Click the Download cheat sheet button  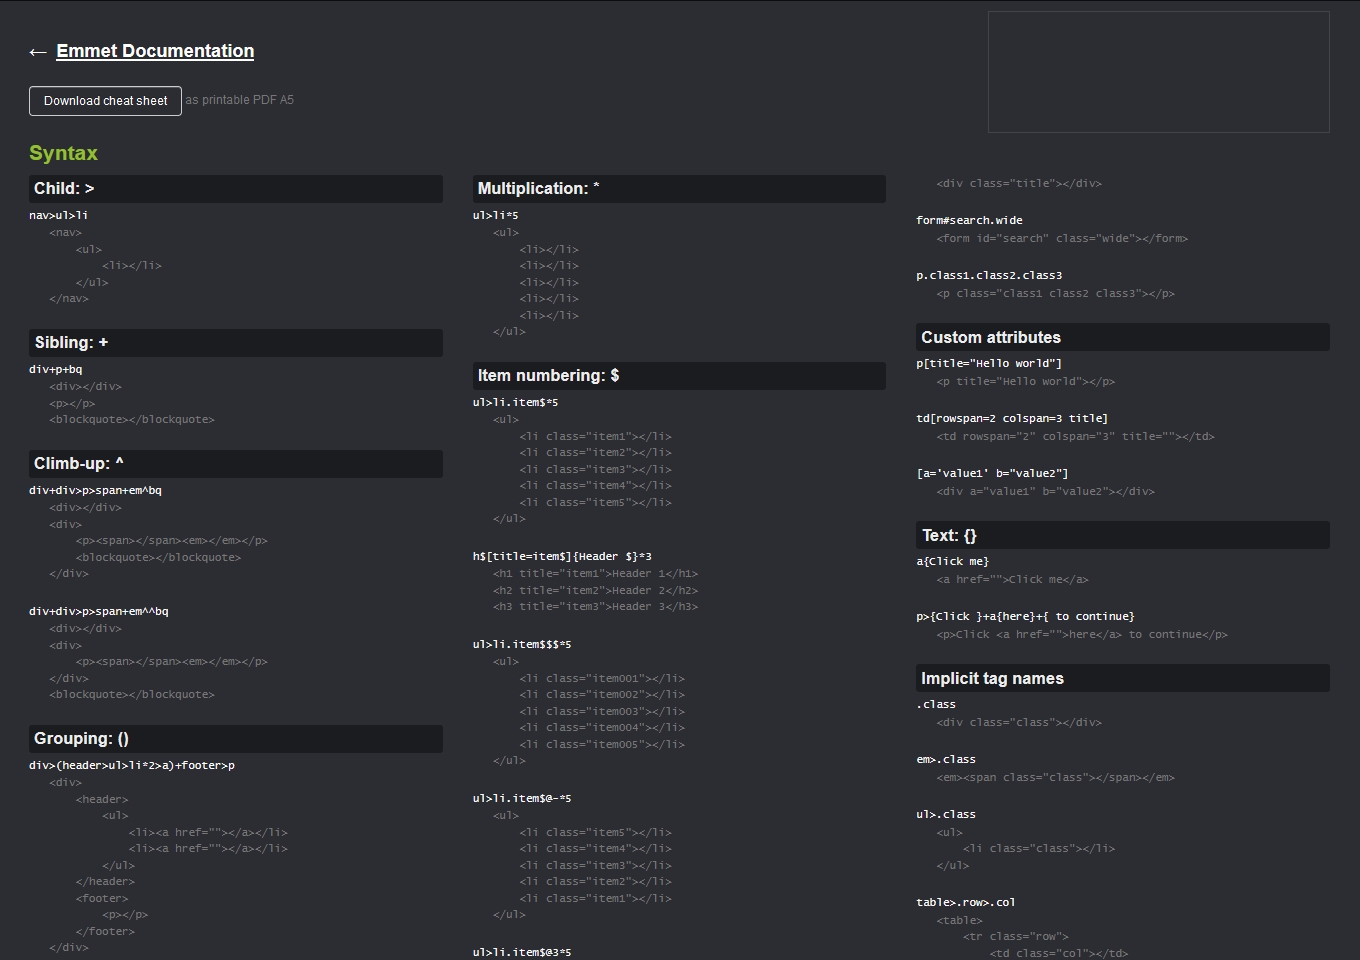pyautogui.click(x=105, y=101)
